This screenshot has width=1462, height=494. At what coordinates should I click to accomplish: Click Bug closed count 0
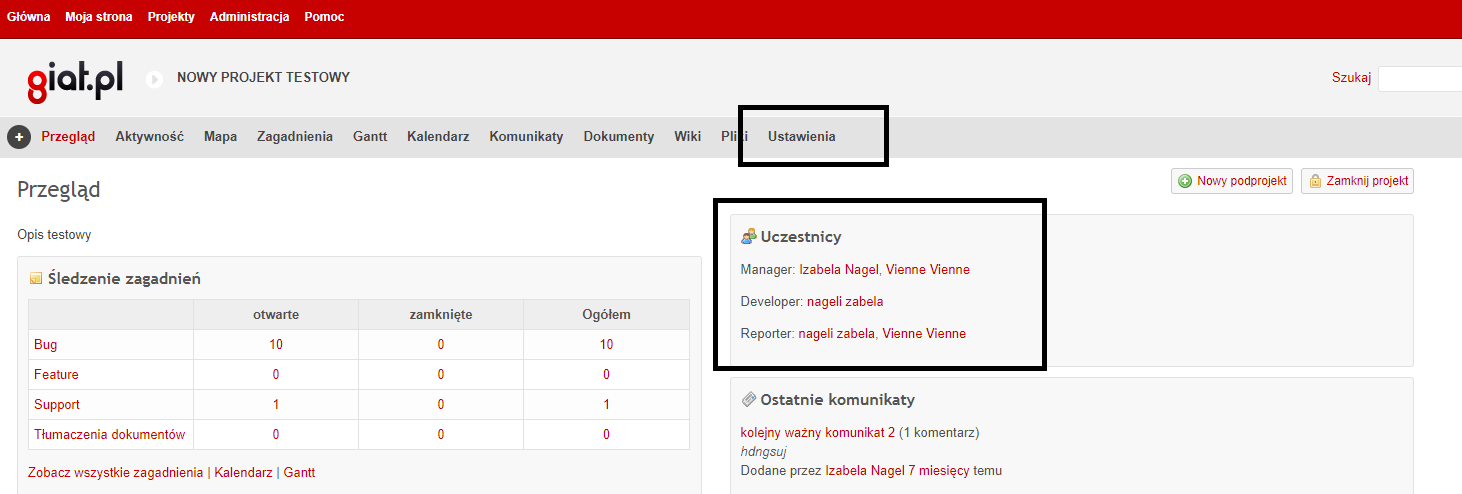pyautogui.click(x=441, y=344)
